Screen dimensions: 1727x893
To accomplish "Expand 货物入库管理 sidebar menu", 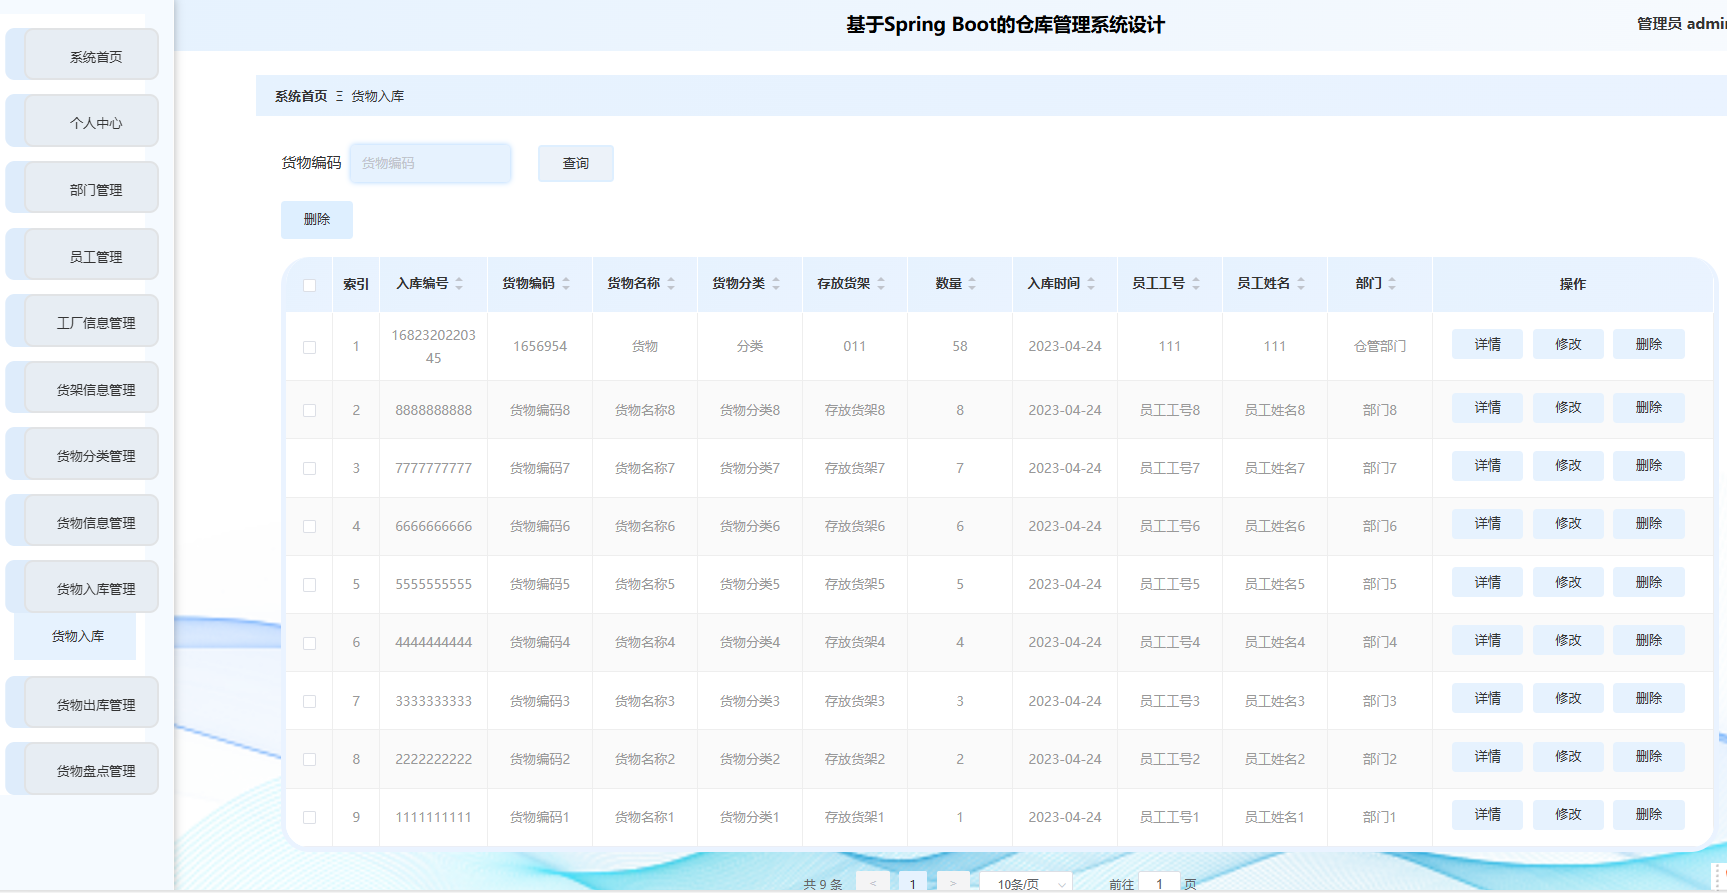I will (91, 588).
